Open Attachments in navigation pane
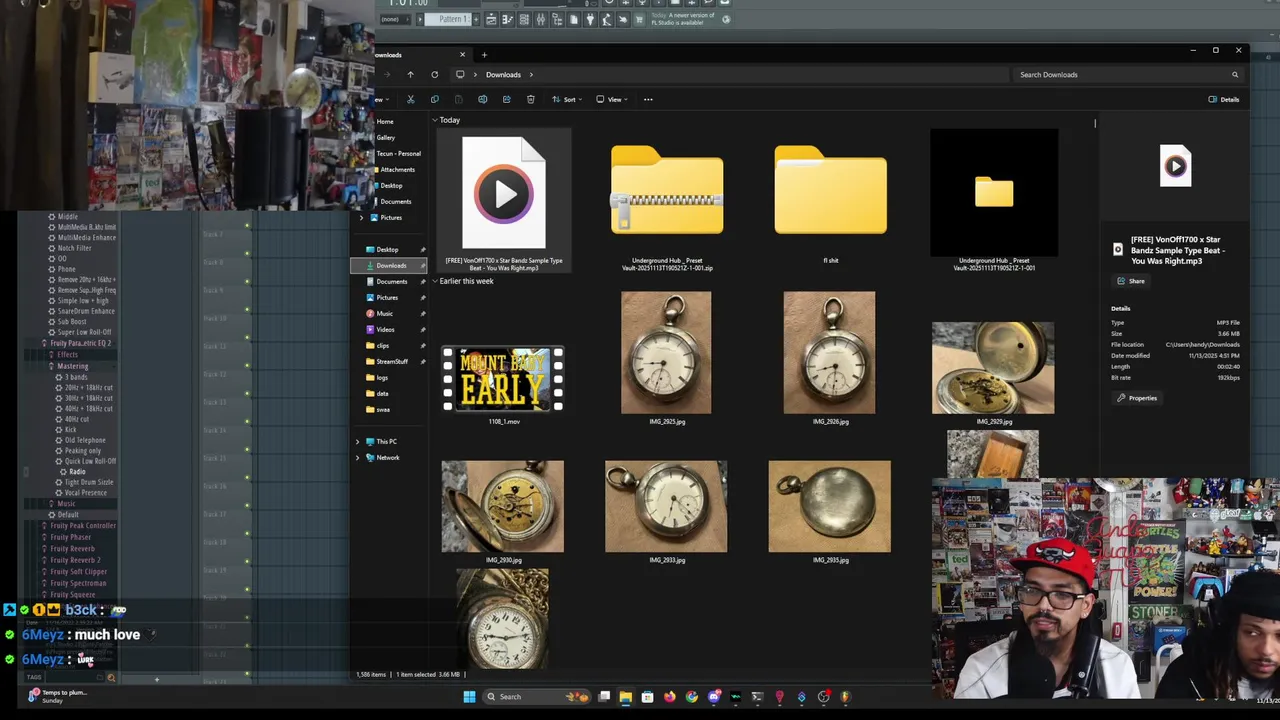This screenshot has height=720, width=1280. [x=394, y=169]
